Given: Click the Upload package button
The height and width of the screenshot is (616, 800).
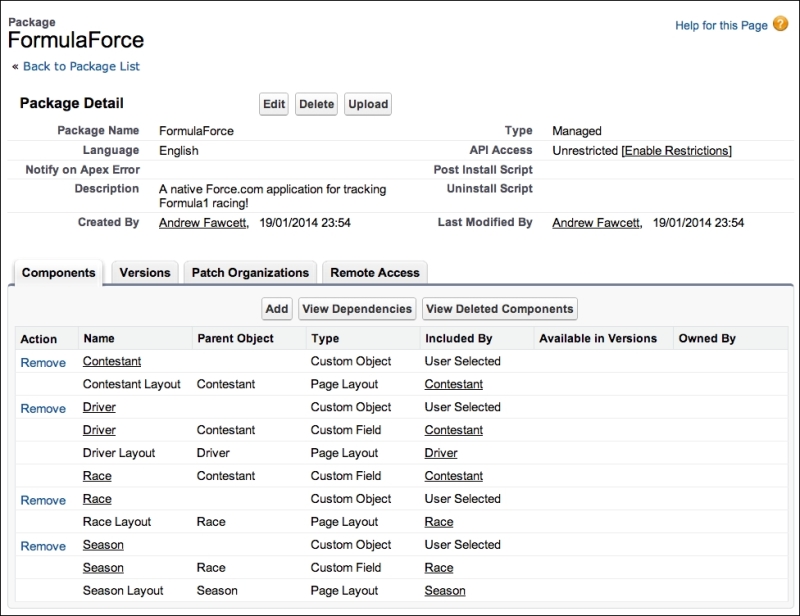Looking at the screenshot, I should coord(368,104).
